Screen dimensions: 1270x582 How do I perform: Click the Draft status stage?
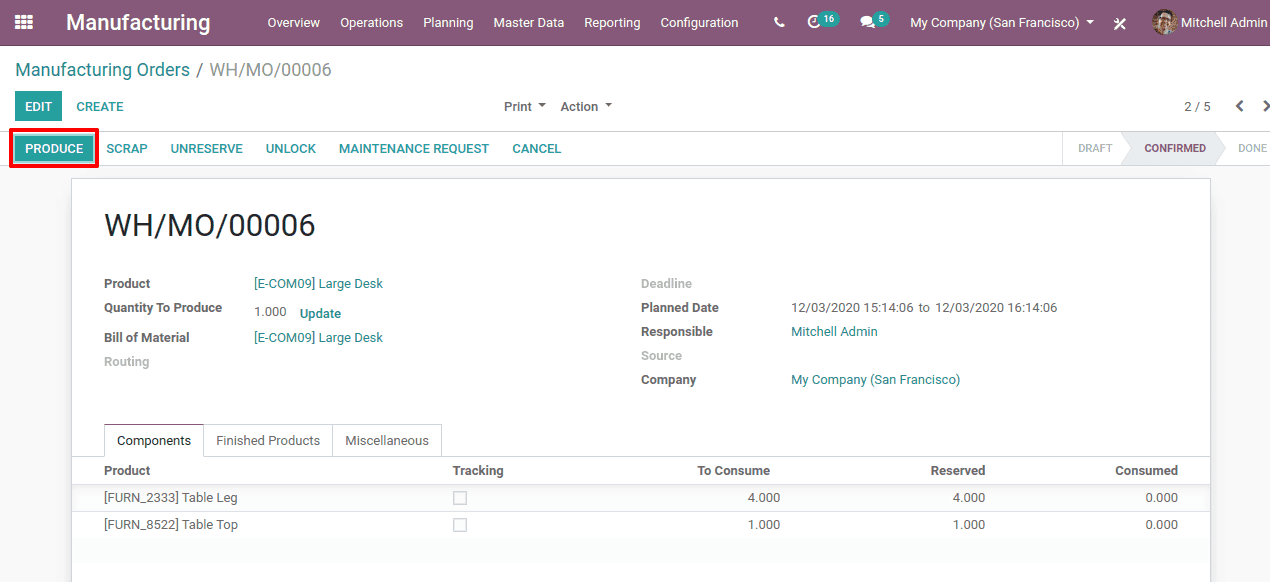1095,148
